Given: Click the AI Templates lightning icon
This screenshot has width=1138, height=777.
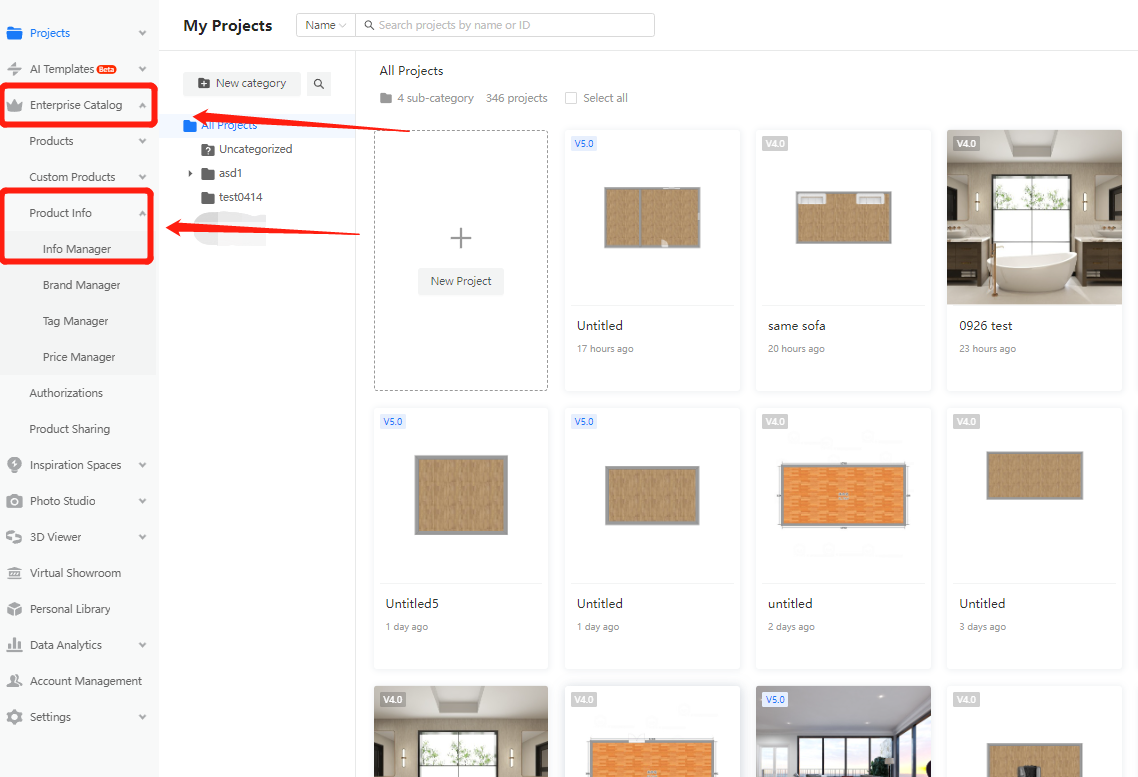Looking at the screenshot, I should pyautogui.click(x=14, y=69).
